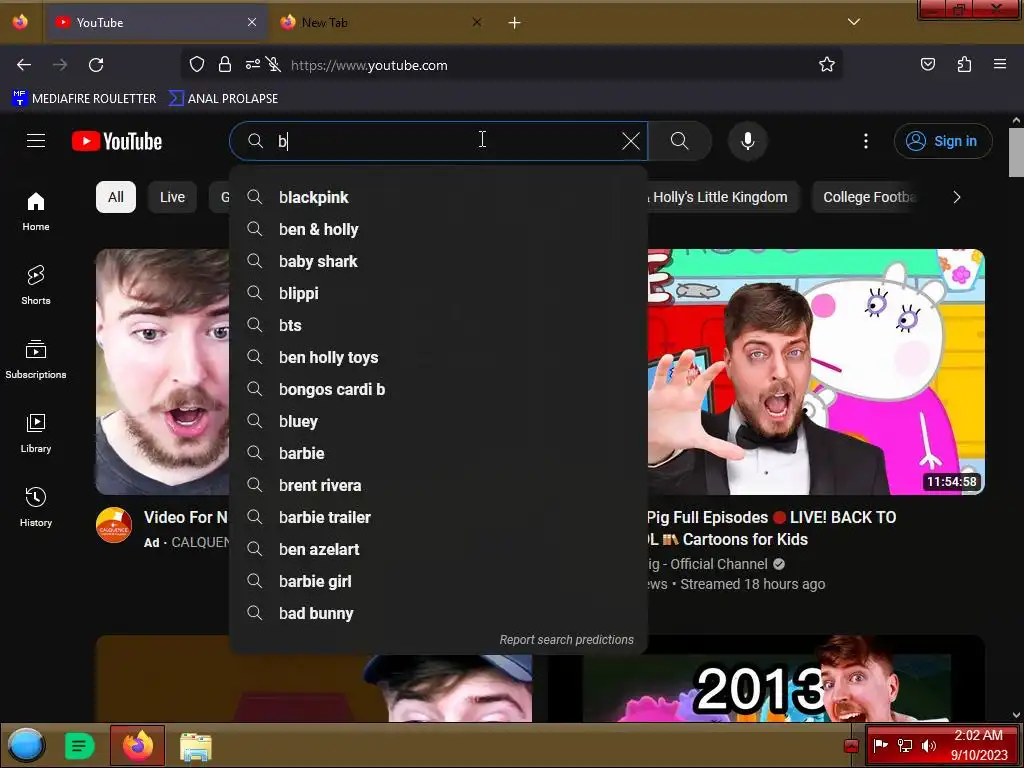1024x768 pixels.
Task: Reload the current page
Action: coord(96,65)
